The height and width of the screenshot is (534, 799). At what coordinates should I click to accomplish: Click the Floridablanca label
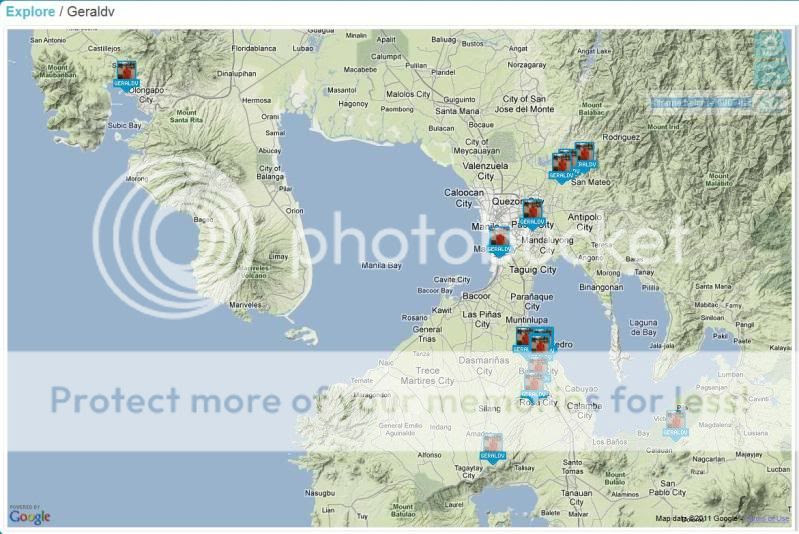point(254,48)
